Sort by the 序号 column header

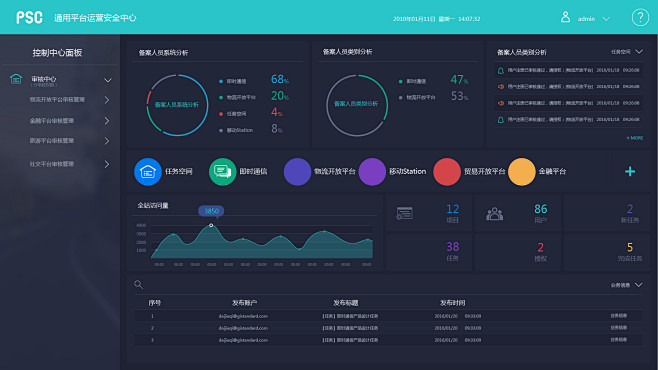(155, 303)
